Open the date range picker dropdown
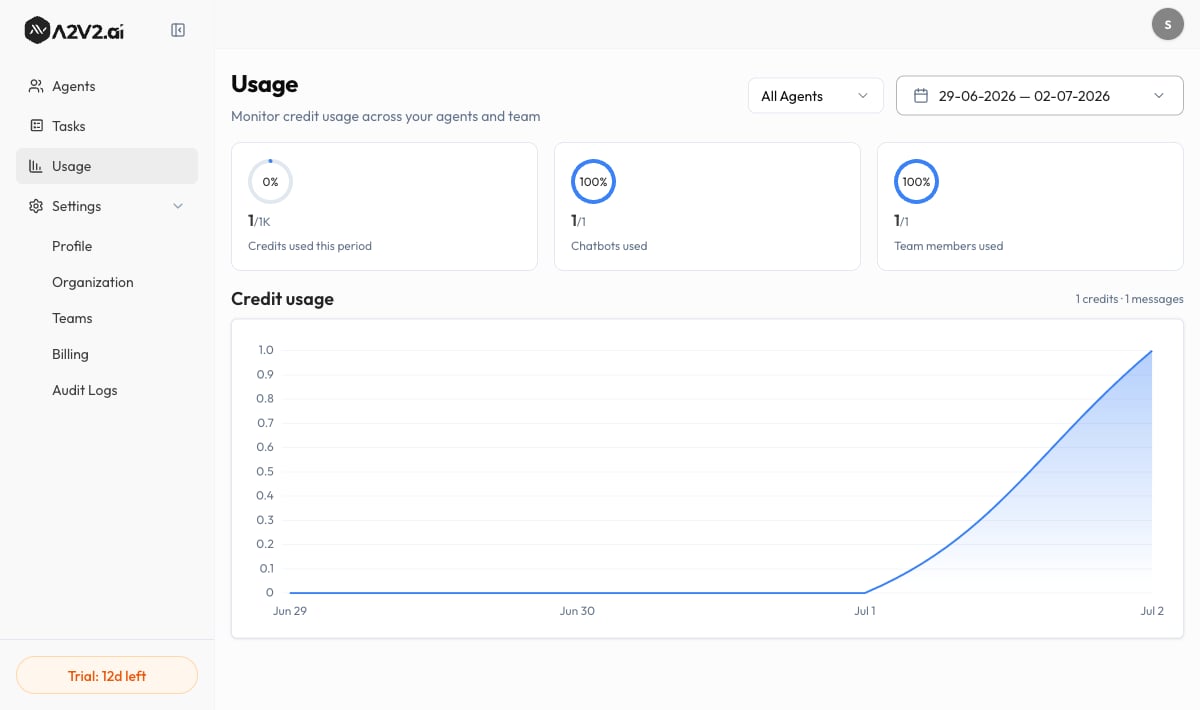1200x710 pixels. 1040,96
